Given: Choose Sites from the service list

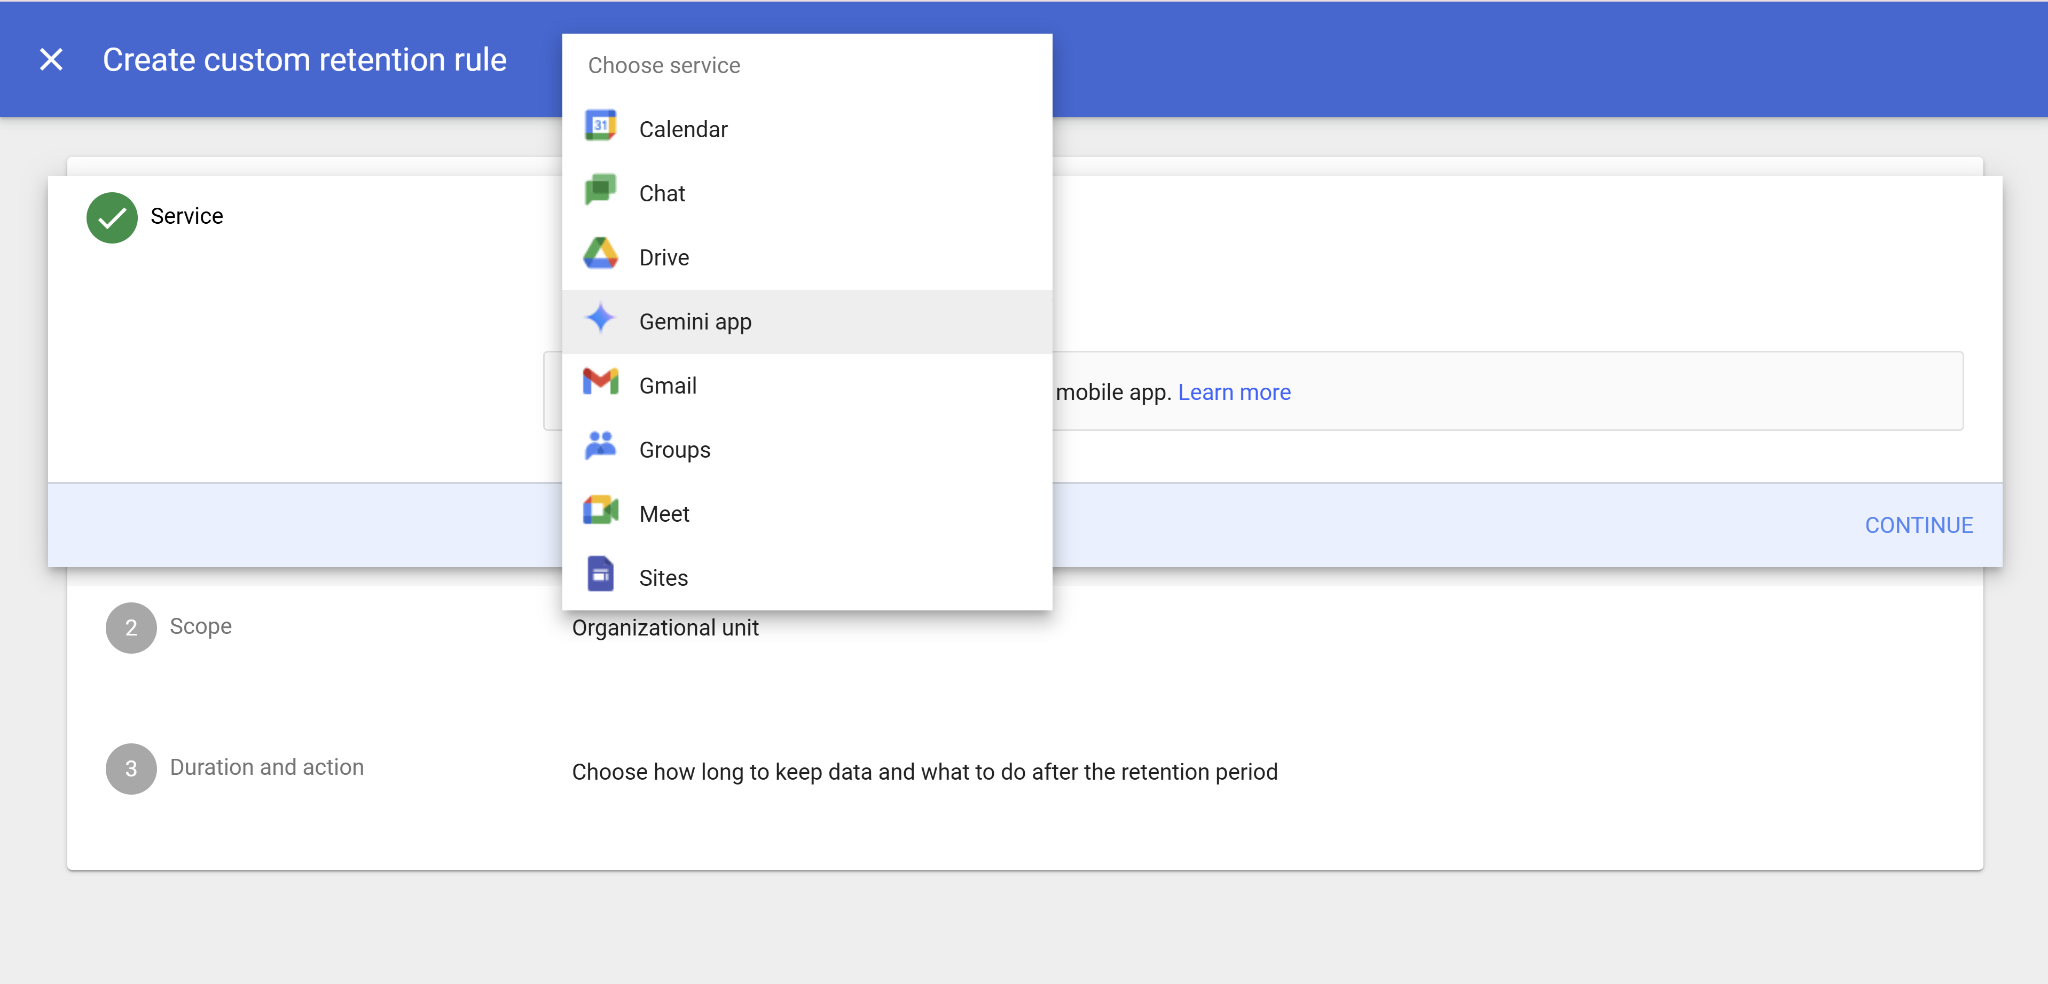Looking at the screenshot, I should [x=807, y=578].
